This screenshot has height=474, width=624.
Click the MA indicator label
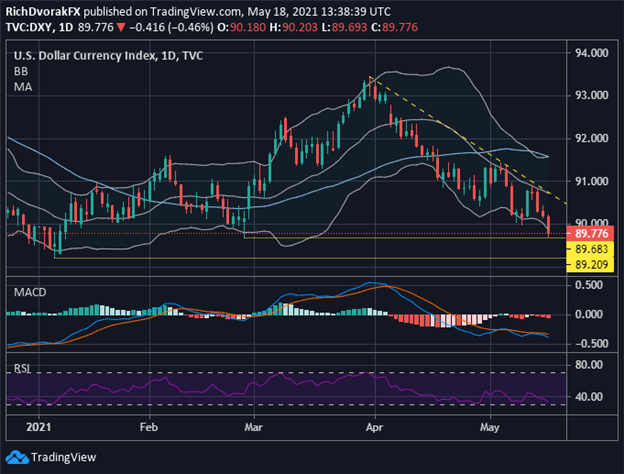23,87
